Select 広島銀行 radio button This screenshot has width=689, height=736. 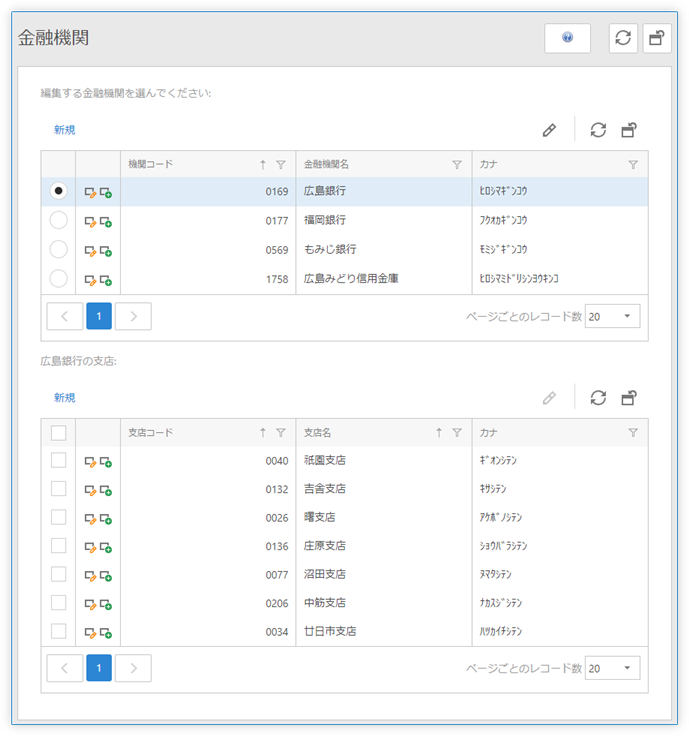[x=58, y=191]
